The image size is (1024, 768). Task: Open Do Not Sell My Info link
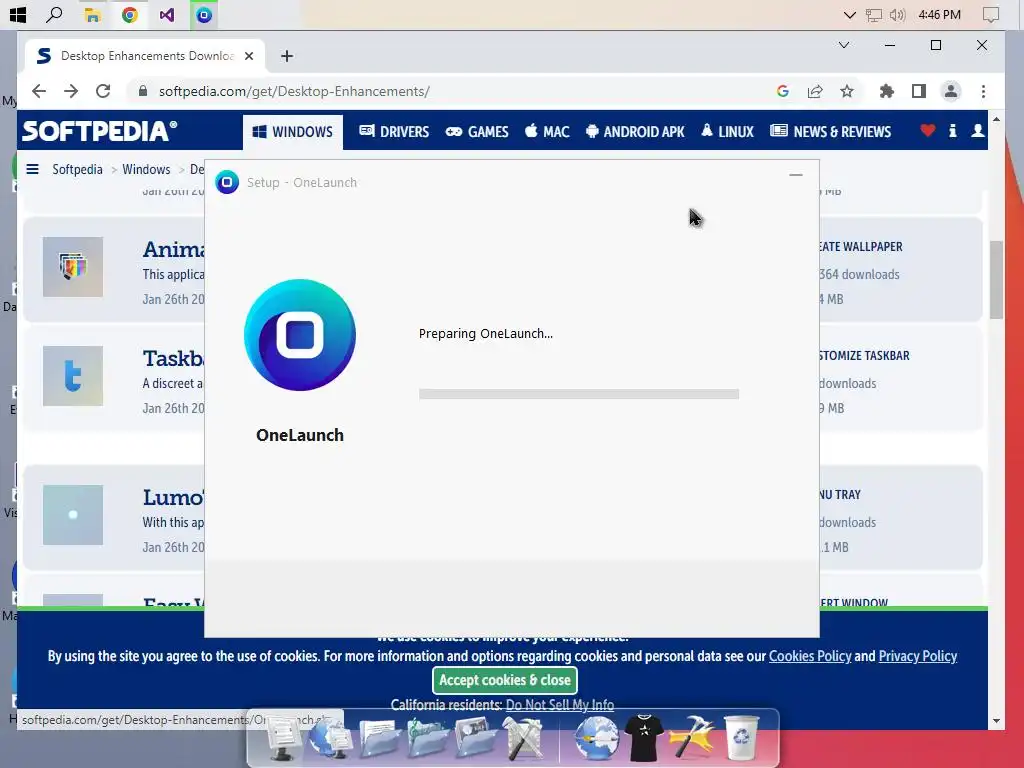point(560,705)
